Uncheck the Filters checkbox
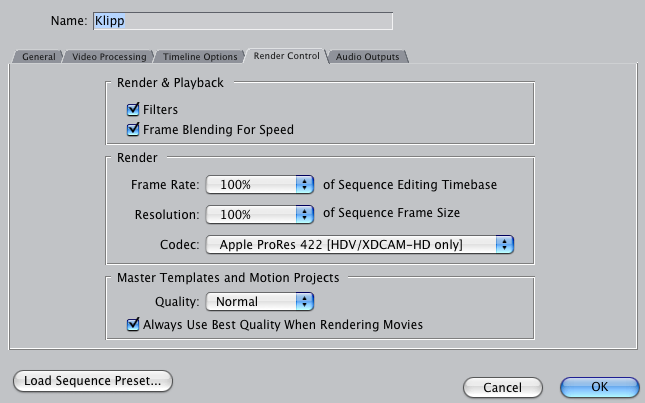The image size is (645, 403). pos(133,110)
